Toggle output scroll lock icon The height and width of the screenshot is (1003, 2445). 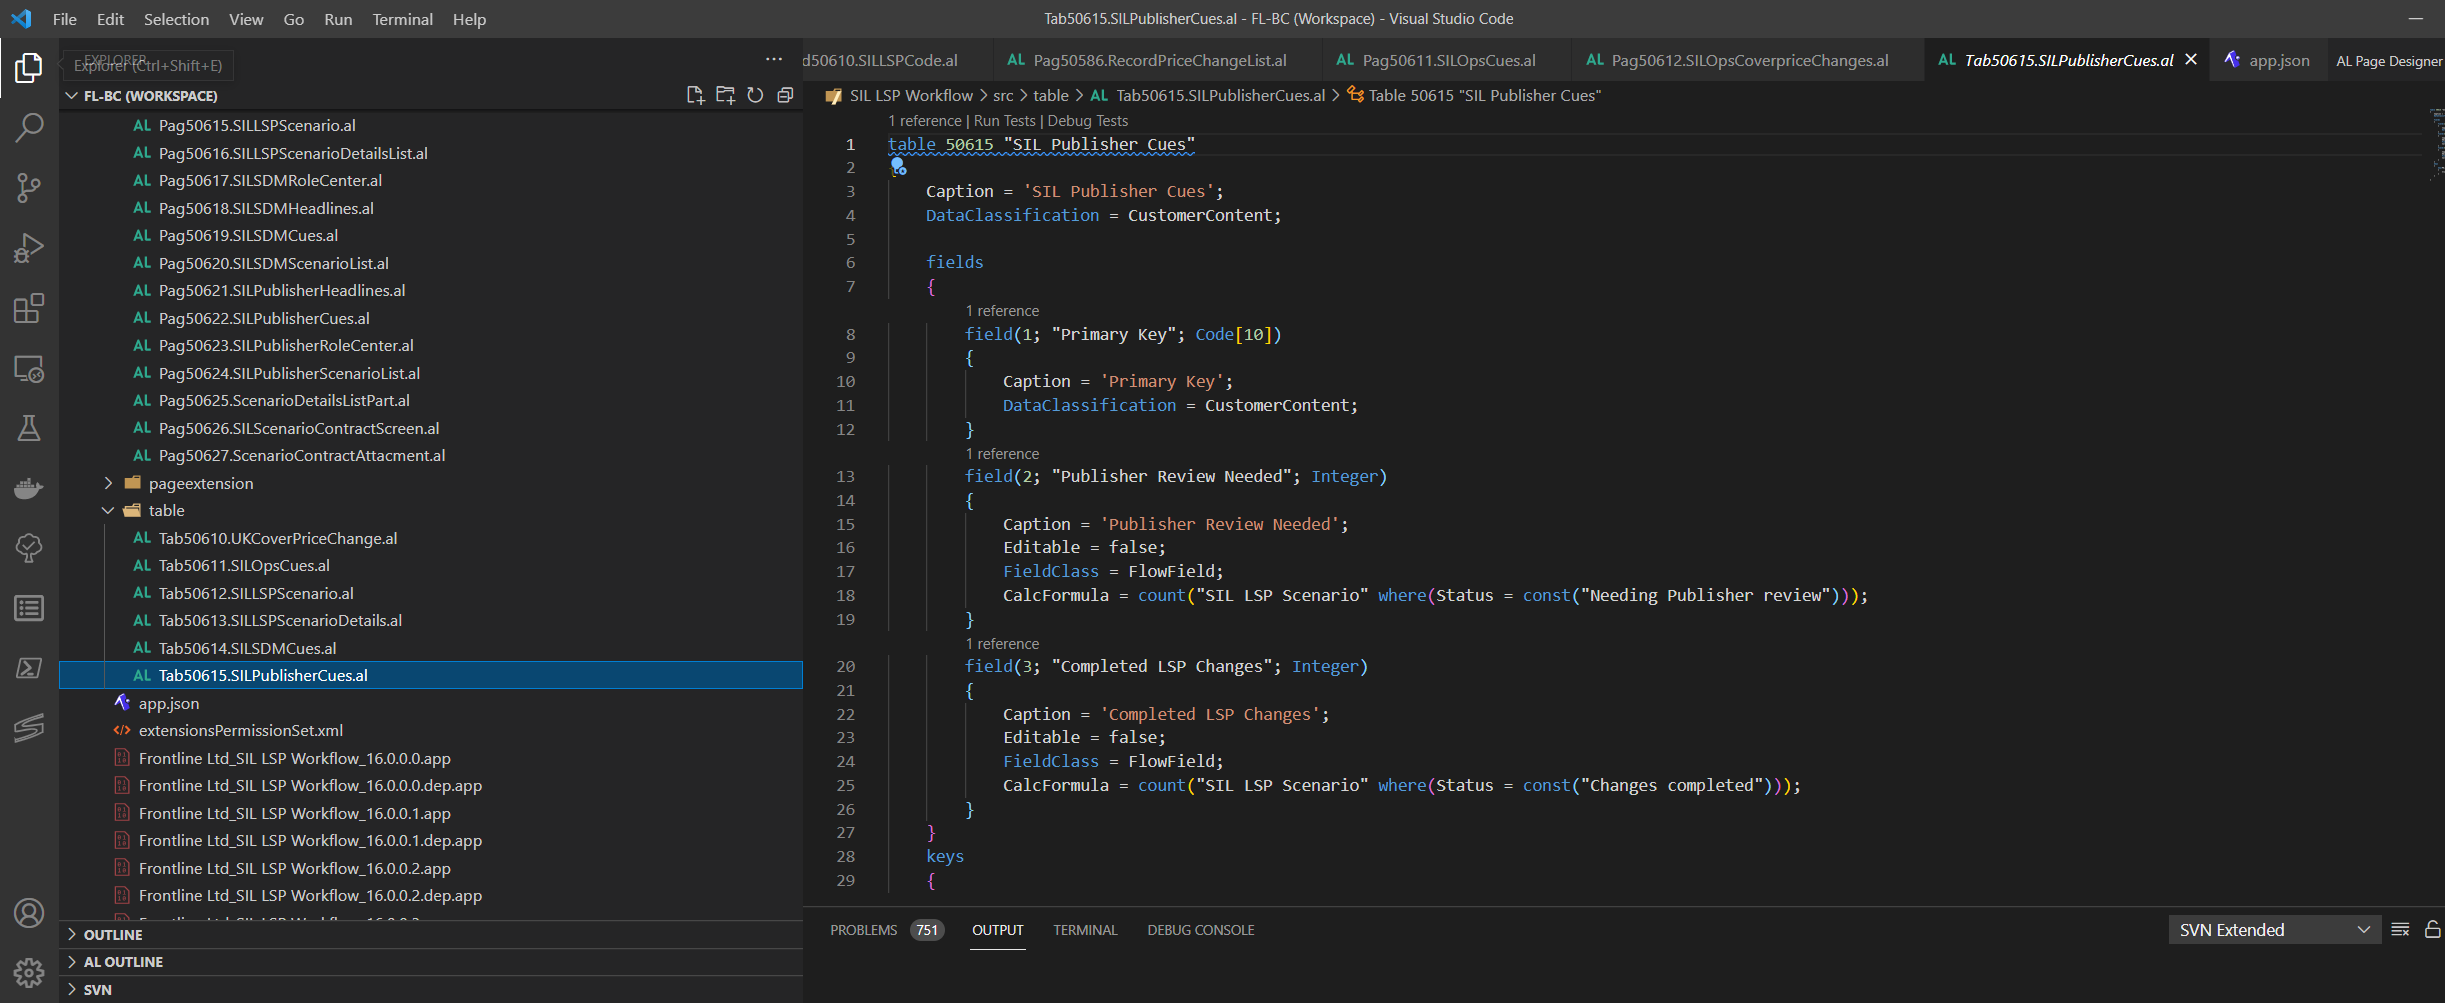2433,930
